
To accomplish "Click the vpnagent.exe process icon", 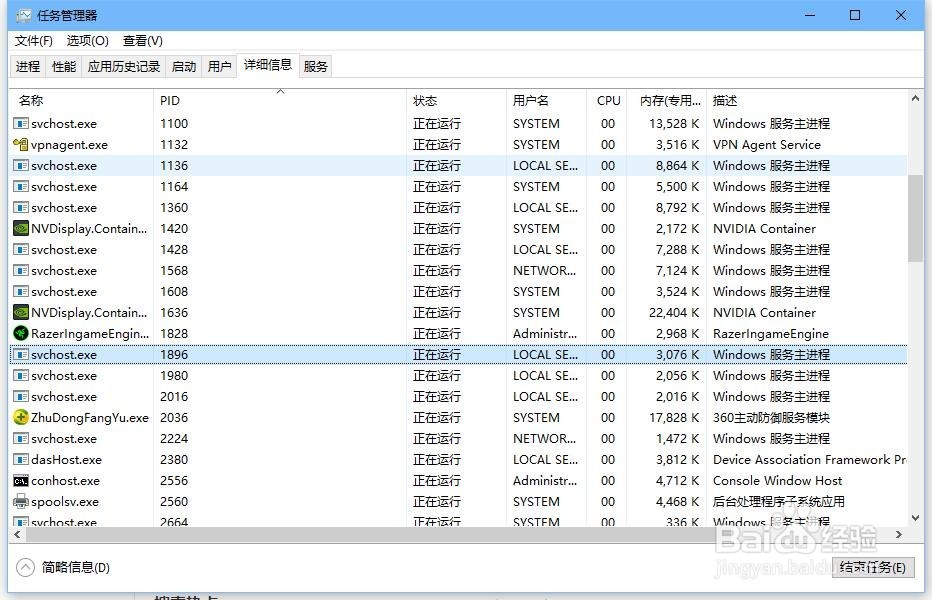I will 21,144.
